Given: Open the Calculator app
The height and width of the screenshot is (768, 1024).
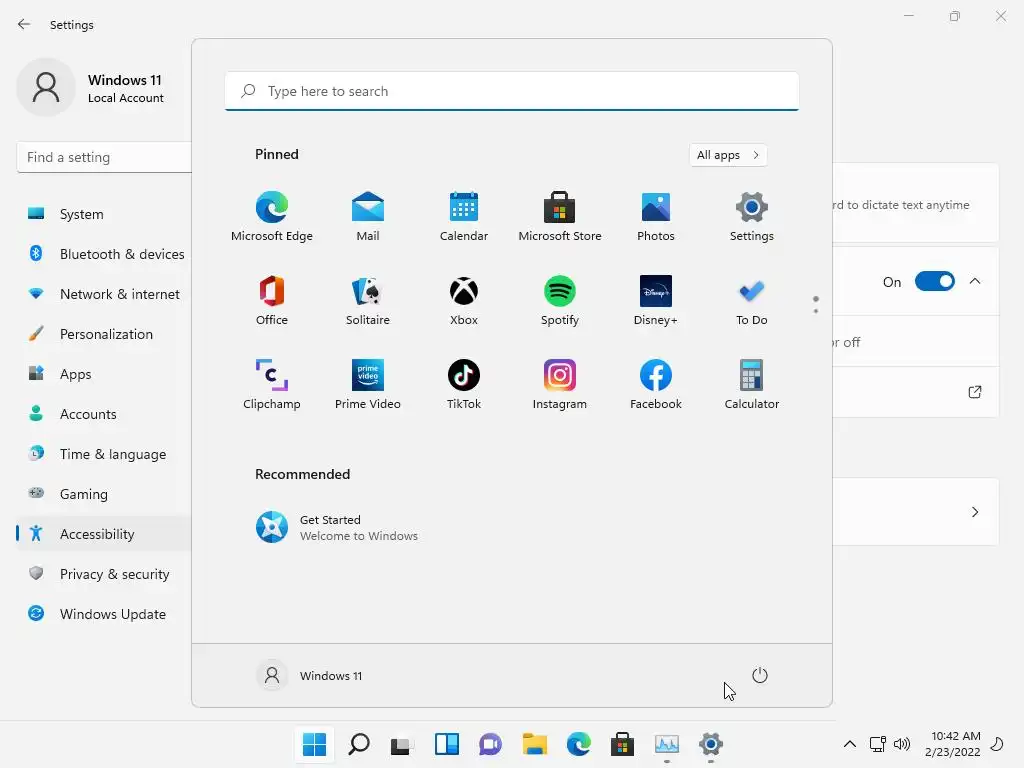Looking at the screenshot, I should pyautogui.click(x=752, y=385).
